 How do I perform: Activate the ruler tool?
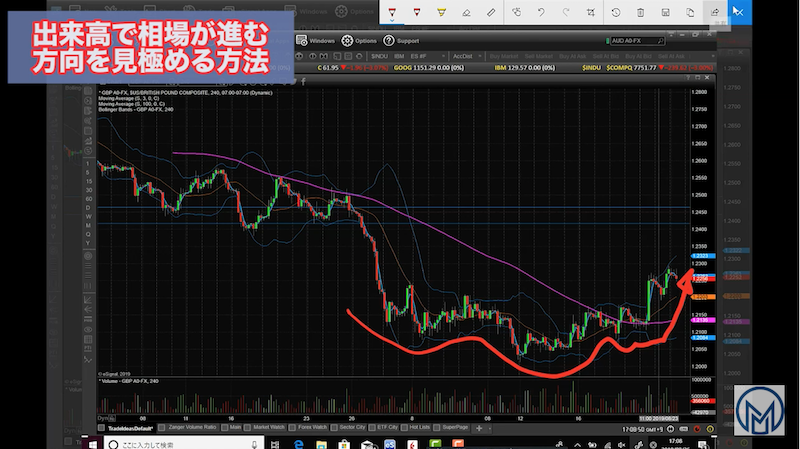pyautogui.click(x=488, y=12)
